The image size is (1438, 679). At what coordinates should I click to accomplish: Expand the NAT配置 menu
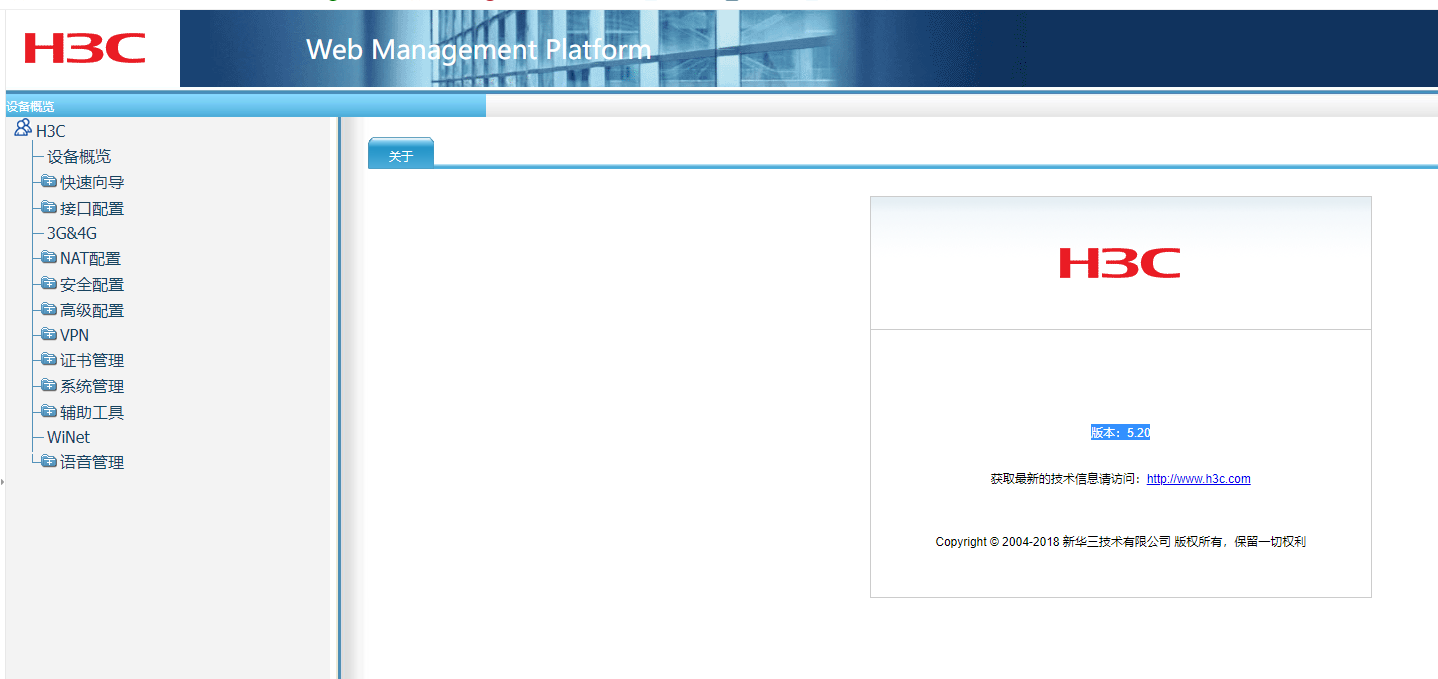[x=90, y=258]
